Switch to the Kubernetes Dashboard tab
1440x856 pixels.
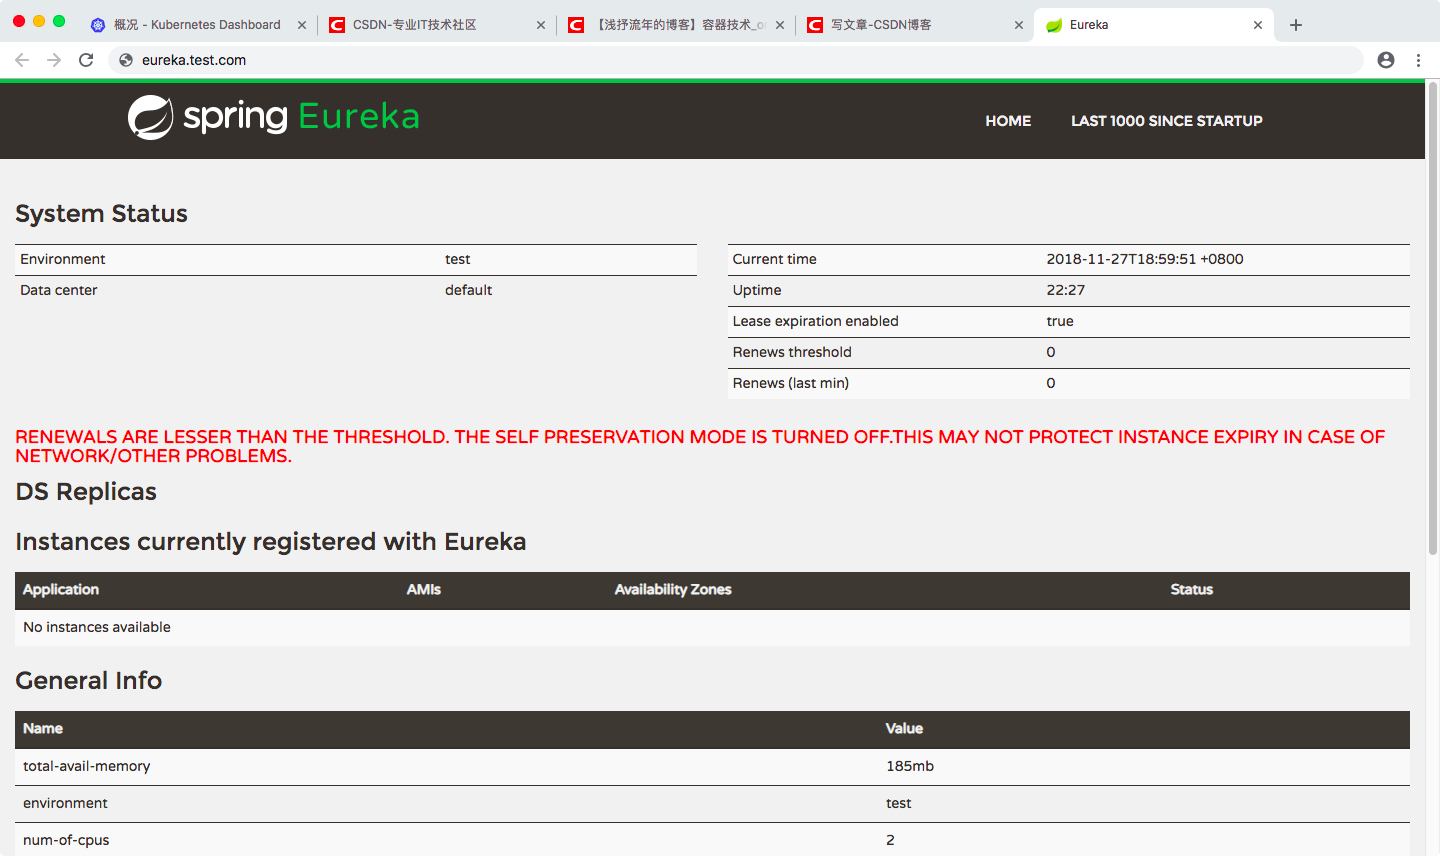[197, 25]
